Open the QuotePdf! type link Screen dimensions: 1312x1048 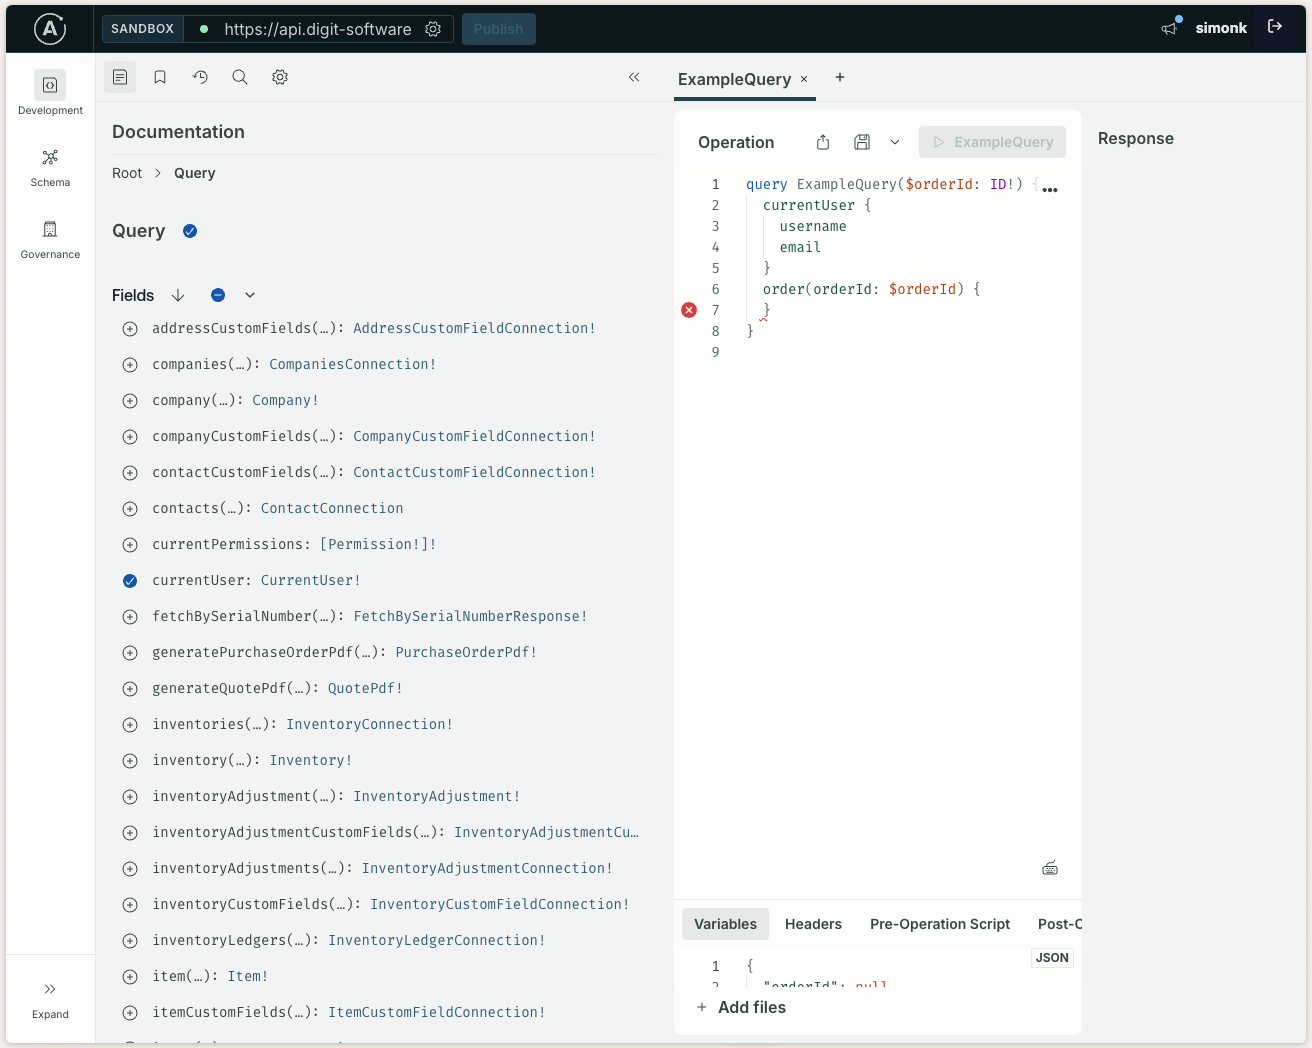[365, 689]
